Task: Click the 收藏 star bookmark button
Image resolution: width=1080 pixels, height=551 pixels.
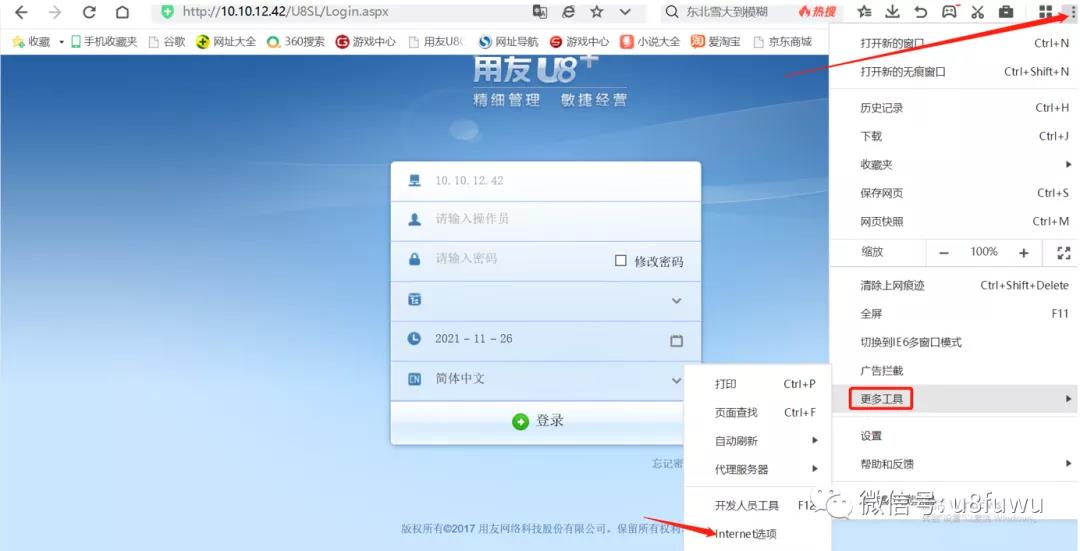Action: pos(32,41)
